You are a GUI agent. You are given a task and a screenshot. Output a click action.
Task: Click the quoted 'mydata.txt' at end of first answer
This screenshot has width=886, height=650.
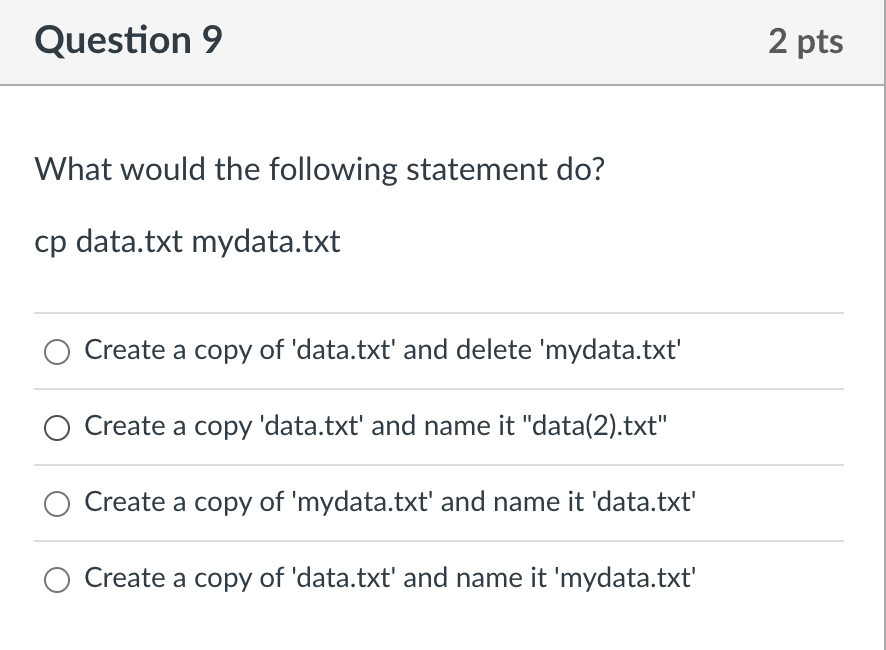611,350
